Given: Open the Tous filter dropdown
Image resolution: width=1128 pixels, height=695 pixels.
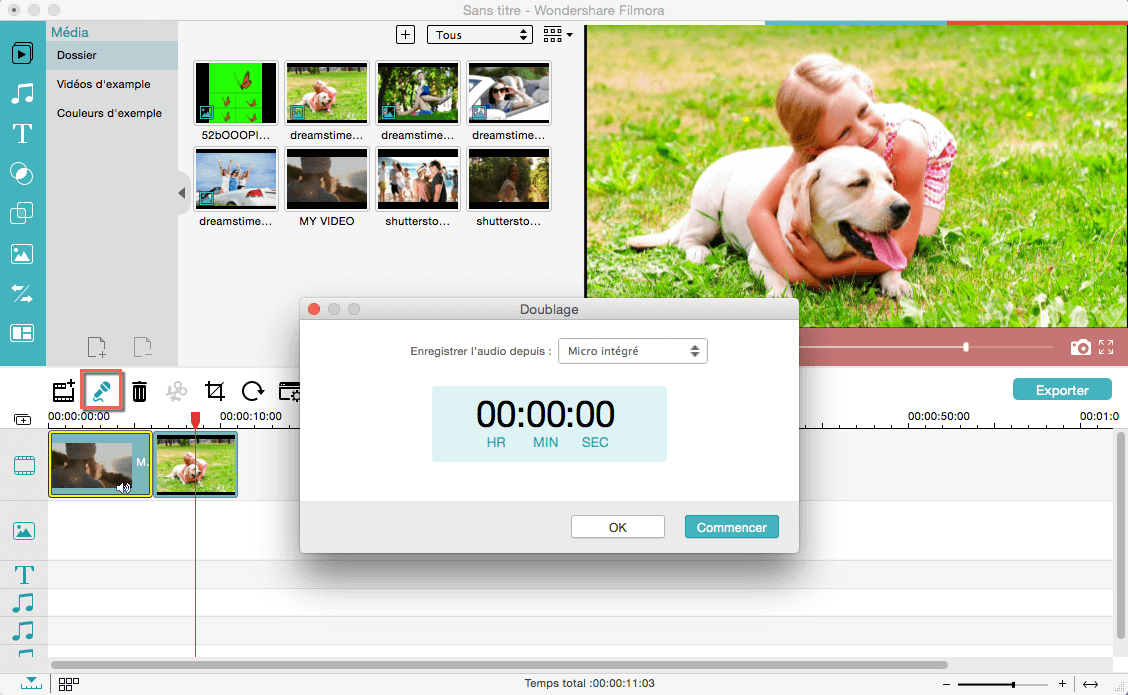Looking at the screenshot, I should click(x=479, y=35).
